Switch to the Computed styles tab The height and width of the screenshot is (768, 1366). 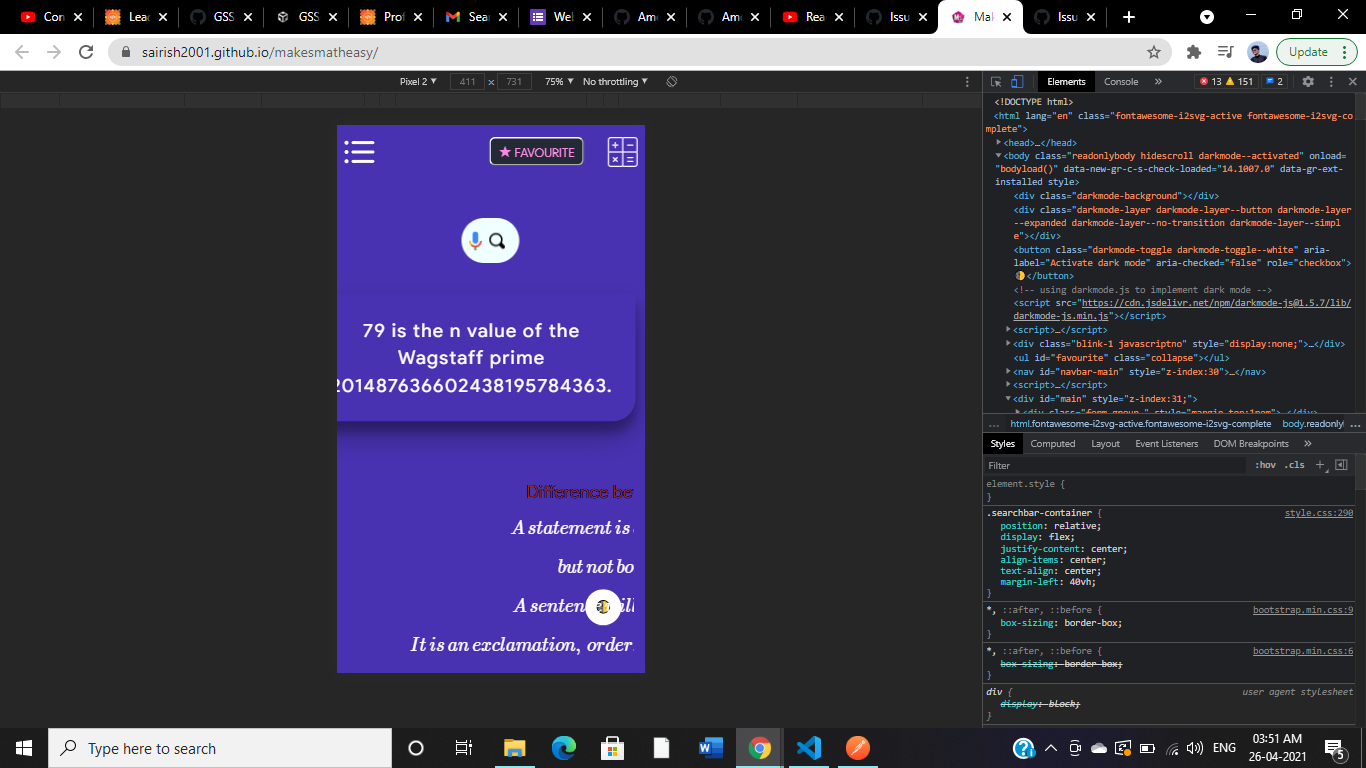(x=1053, y=444)
